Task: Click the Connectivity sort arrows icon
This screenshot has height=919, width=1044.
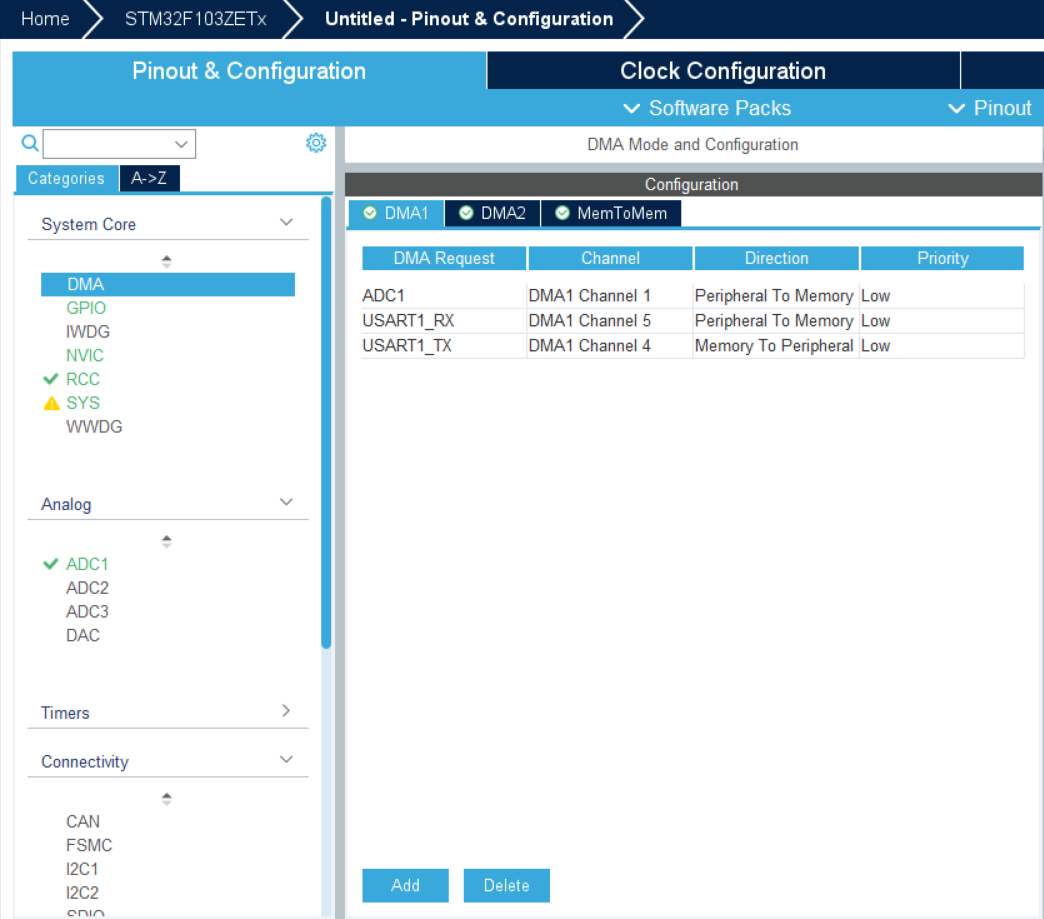Action: click(166, 798)
